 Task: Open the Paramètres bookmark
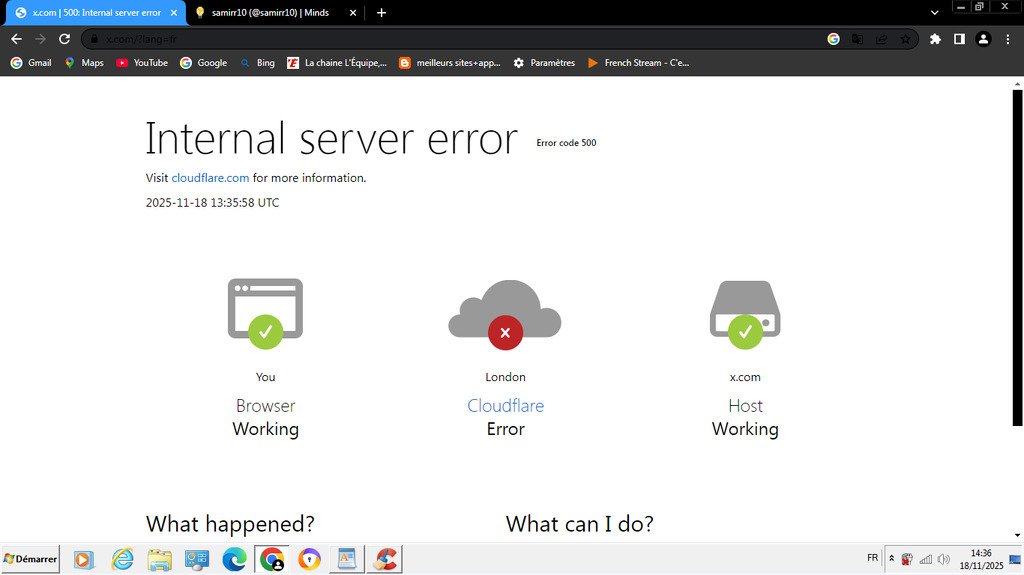(x=544, y=63)
